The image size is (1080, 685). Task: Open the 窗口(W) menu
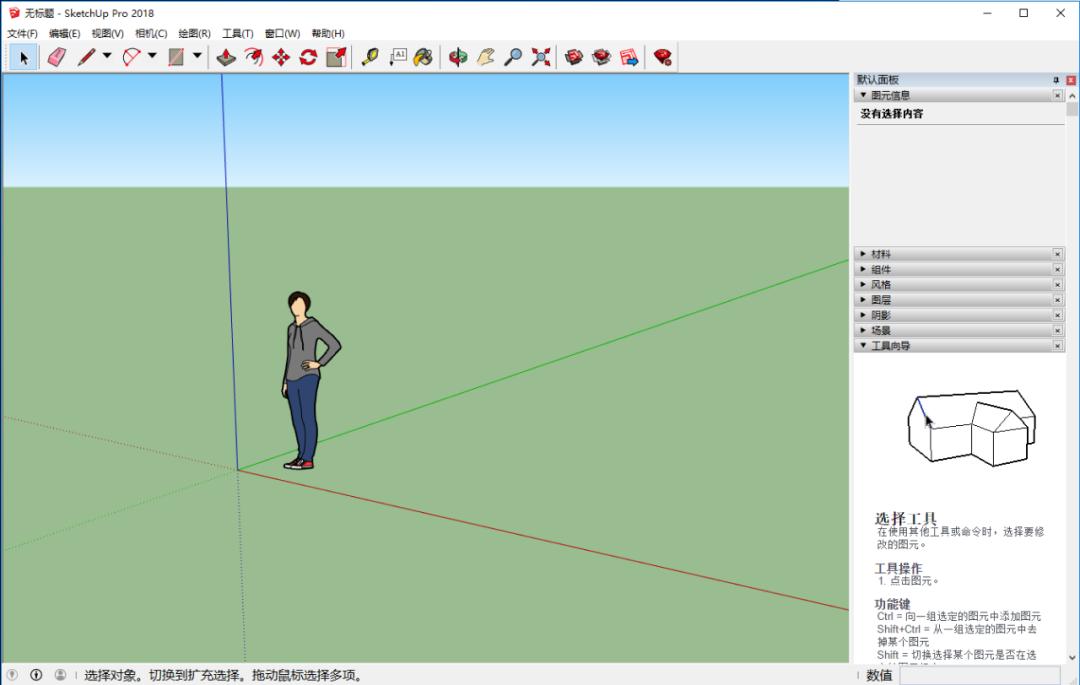282,33
